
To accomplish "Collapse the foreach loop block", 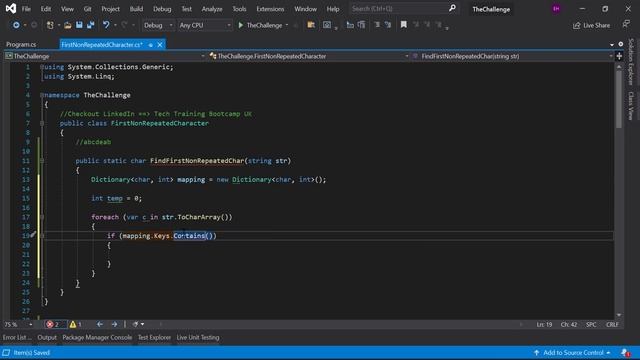I will [42, 217].
